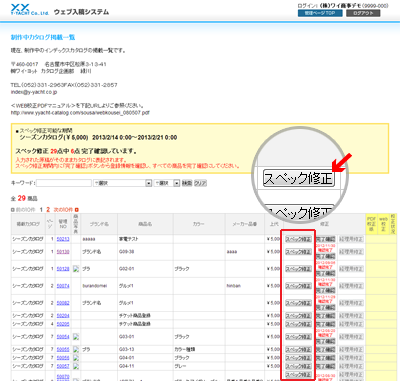Click 完了確認 for item 50057
Image resolution: width=400 pixels, height=381 pixels.
click(x=325, y=366)
